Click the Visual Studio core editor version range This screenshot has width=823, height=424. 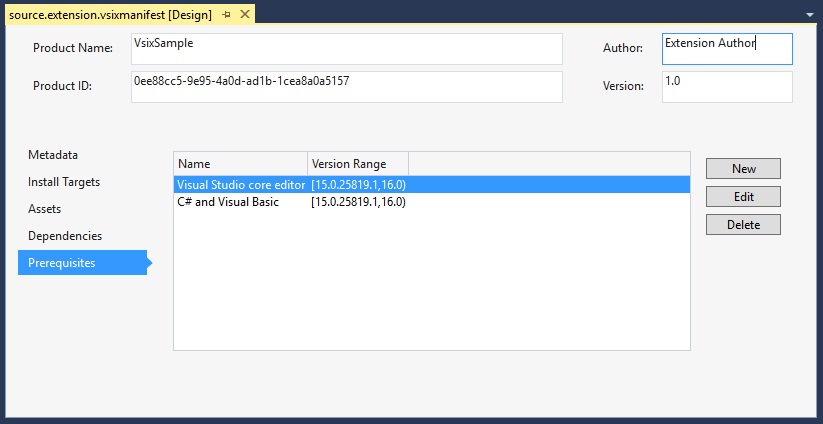(x=358, y=185)
